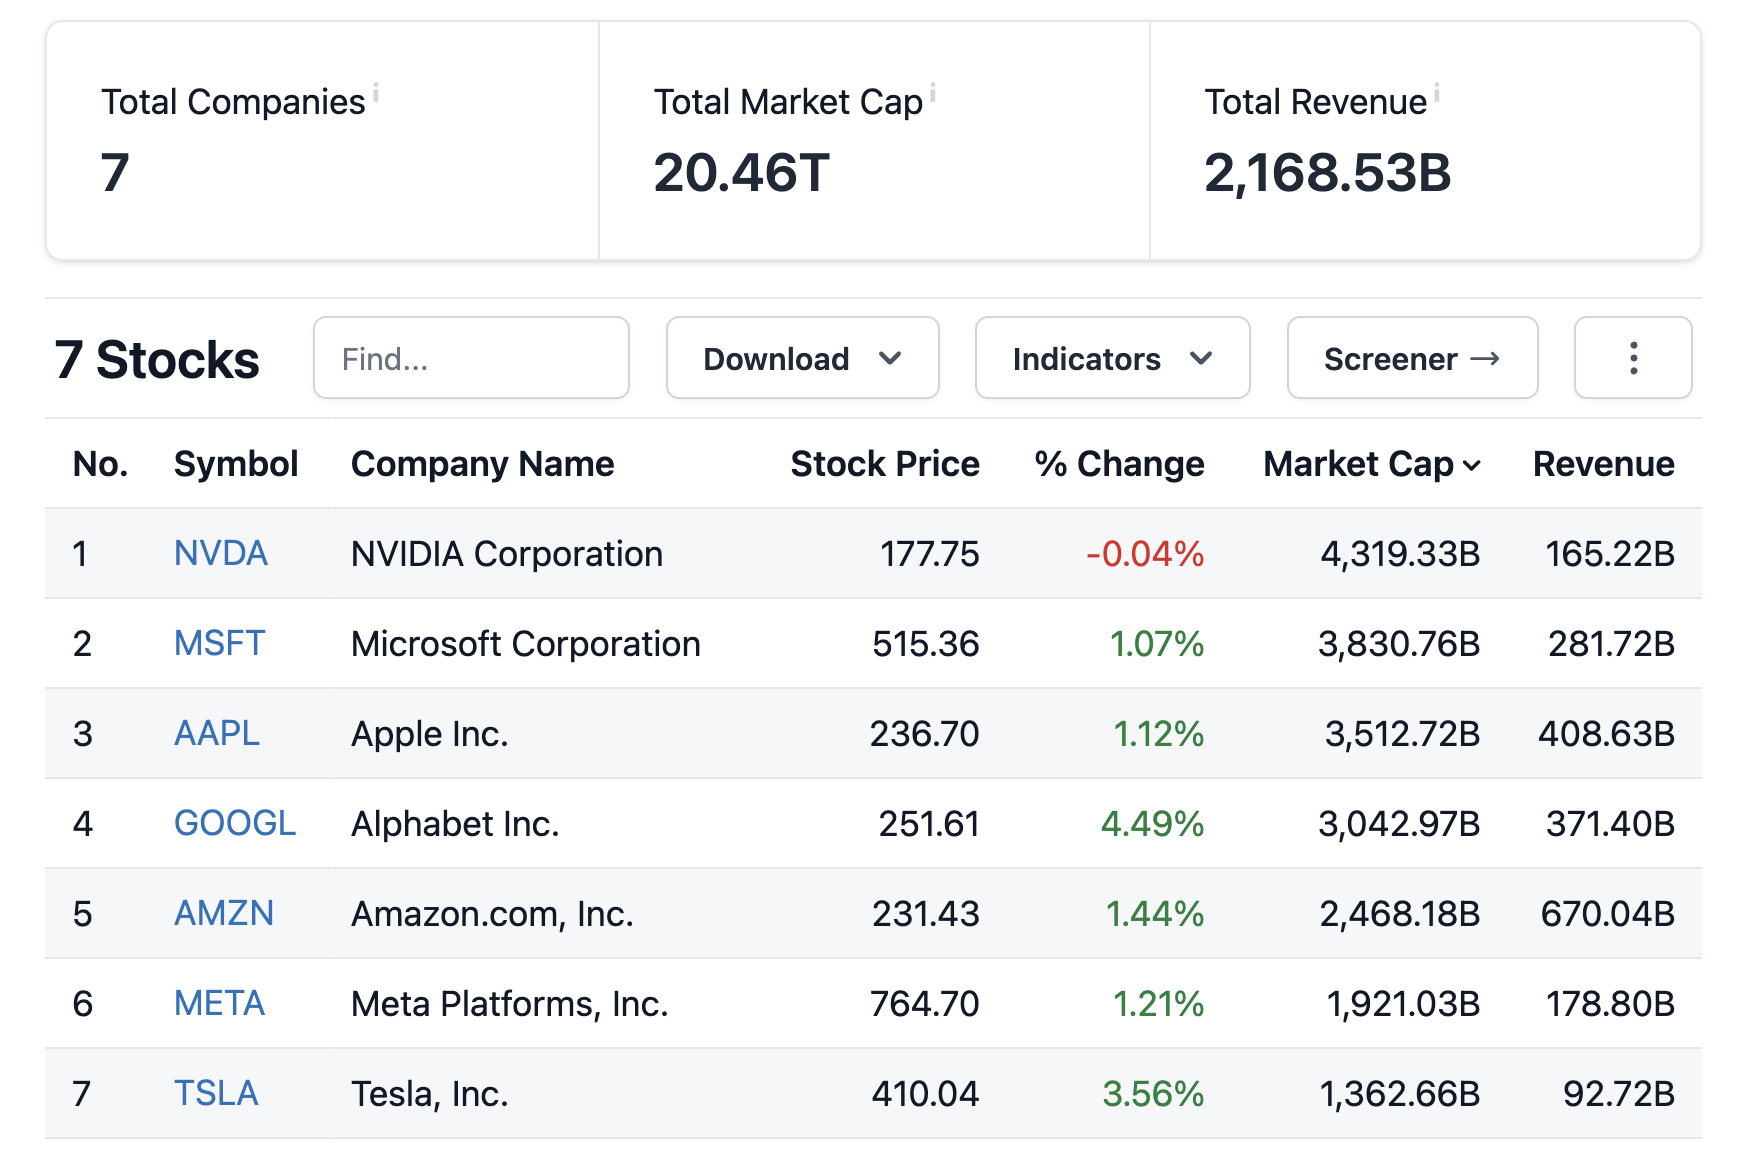Click the 4,319.33B market cap cell

click(x=1400, y=553)
